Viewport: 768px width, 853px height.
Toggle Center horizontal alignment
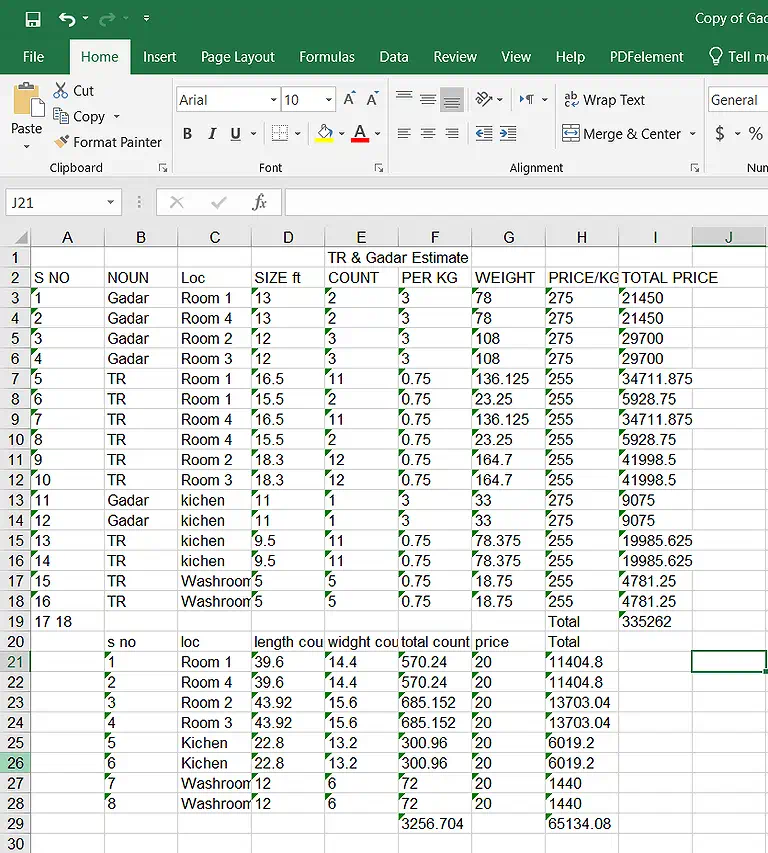(428, 133)
